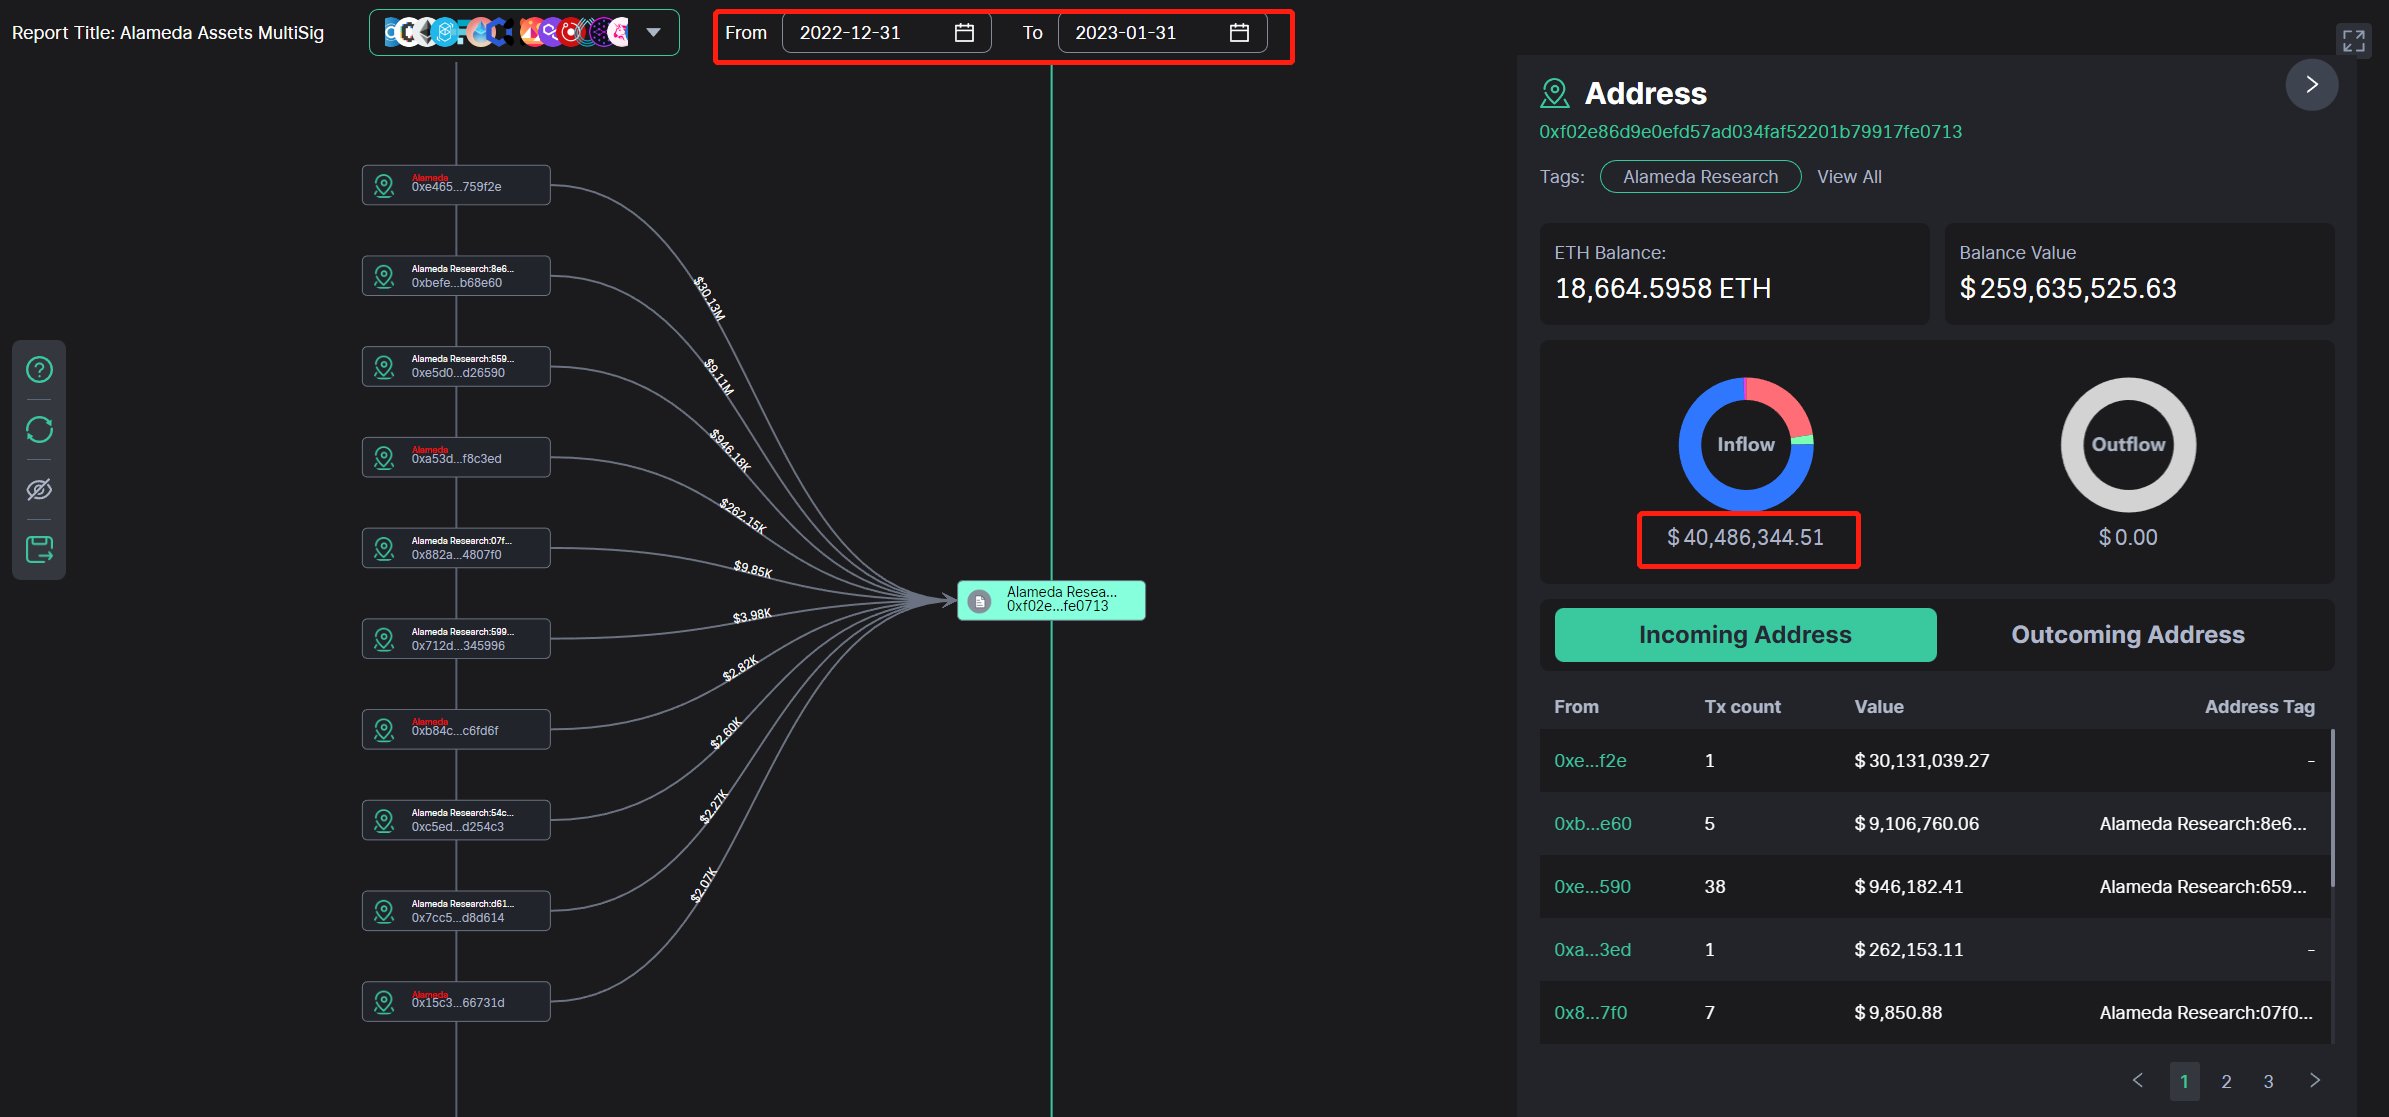Viewport: 2389px width, 1117px height.
Task: Click value $30,131,039.27 in table
Action: click(x=1922, y=761)
